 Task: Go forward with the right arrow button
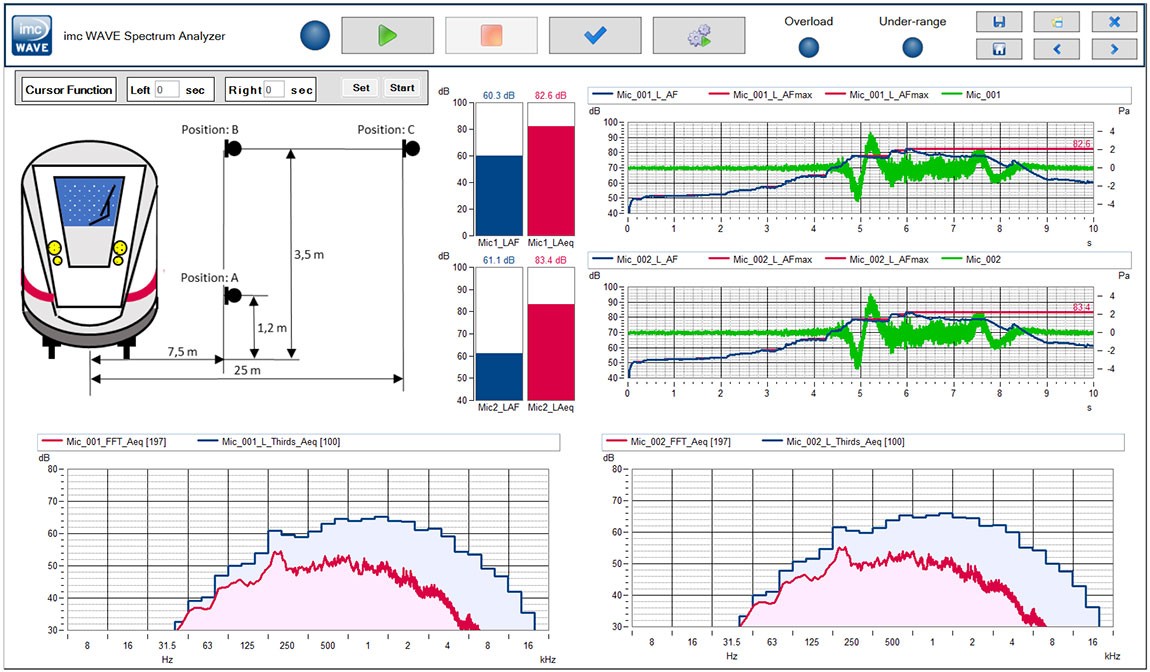click(x=1114, y=49)
